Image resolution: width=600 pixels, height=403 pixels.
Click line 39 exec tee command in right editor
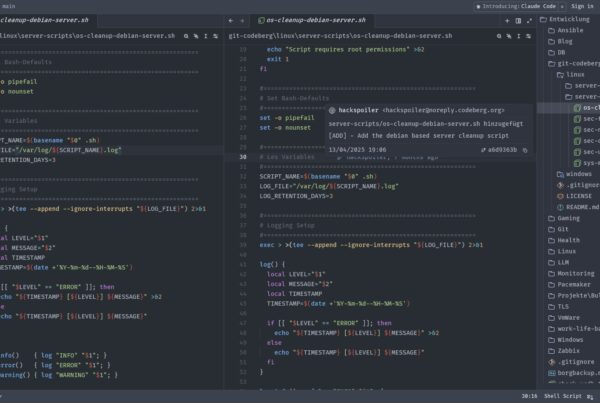click(x=371, y=245)
